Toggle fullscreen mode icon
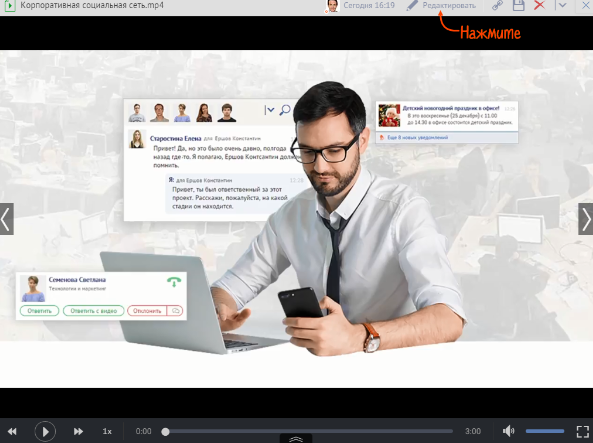This screenshot has height=443, width=593. click(x=583, y=431)
